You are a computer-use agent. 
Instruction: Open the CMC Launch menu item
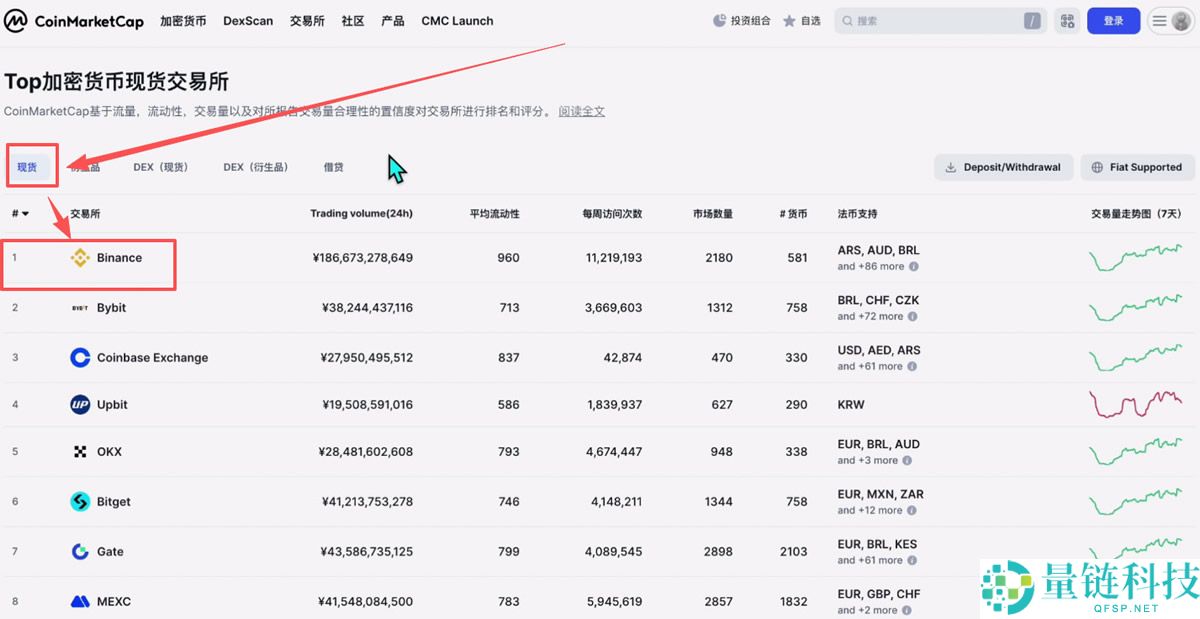pos(456,20)
